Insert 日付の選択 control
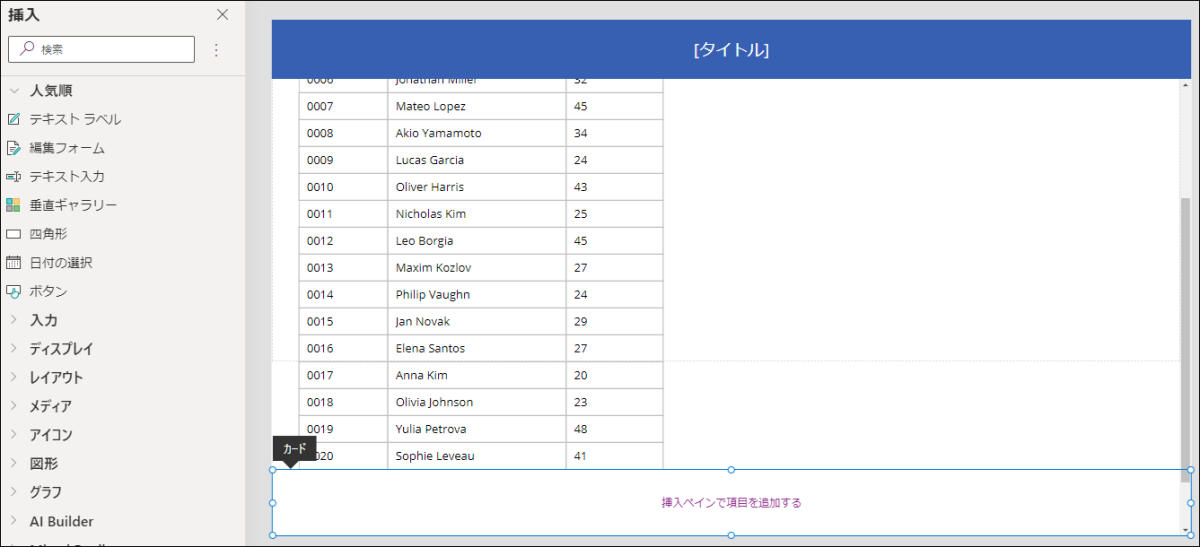Screen dimensions: 1200x547 coord(61,262)
